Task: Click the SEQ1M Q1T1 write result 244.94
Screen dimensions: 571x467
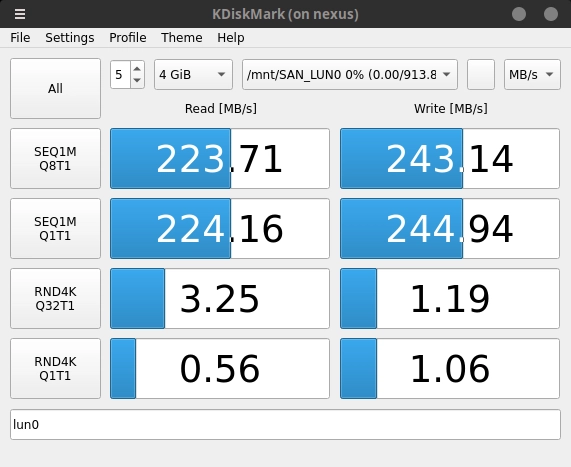Action: [450, 228]
